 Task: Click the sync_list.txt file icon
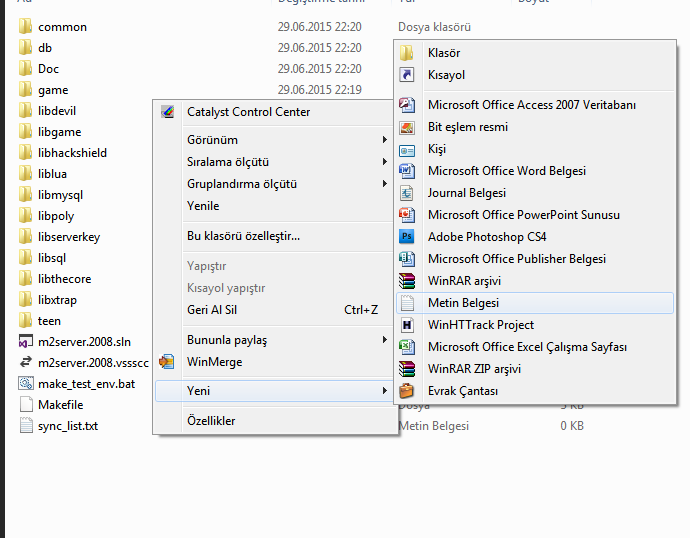click(26, 425)
